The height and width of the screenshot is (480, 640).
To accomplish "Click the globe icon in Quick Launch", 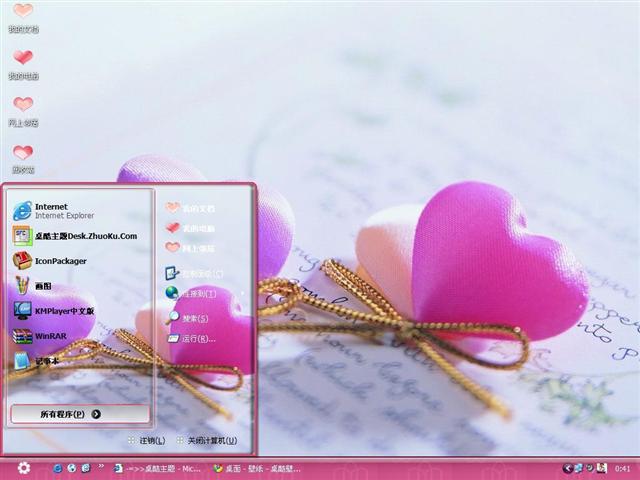I will coord(72,468).
